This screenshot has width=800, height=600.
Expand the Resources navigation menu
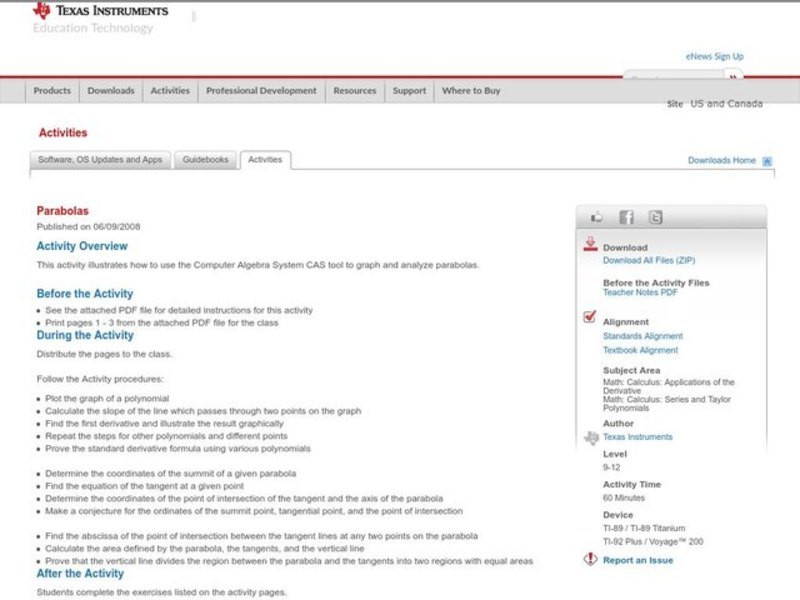click(354, 91)
